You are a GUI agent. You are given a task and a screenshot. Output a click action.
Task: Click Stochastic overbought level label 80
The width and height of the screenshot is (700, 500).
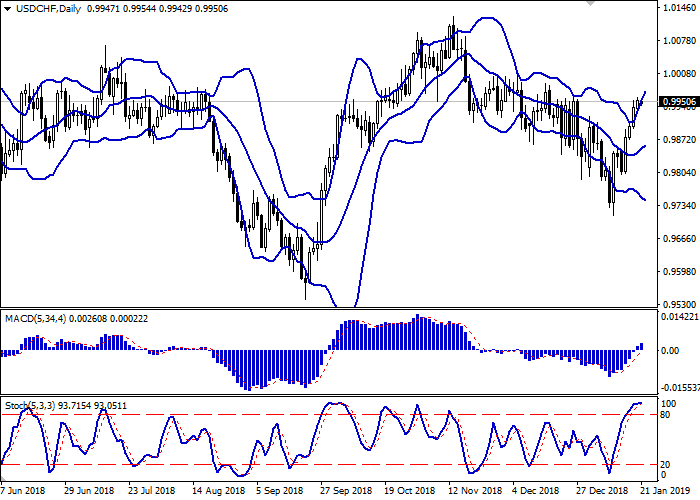pos(665,415)
